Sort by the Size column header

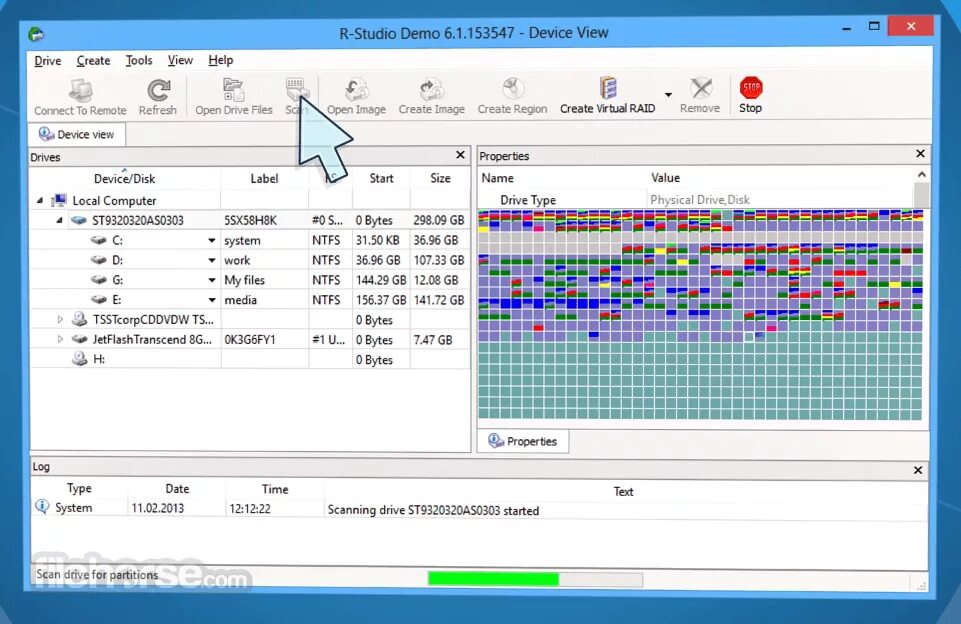pos(440,178)
